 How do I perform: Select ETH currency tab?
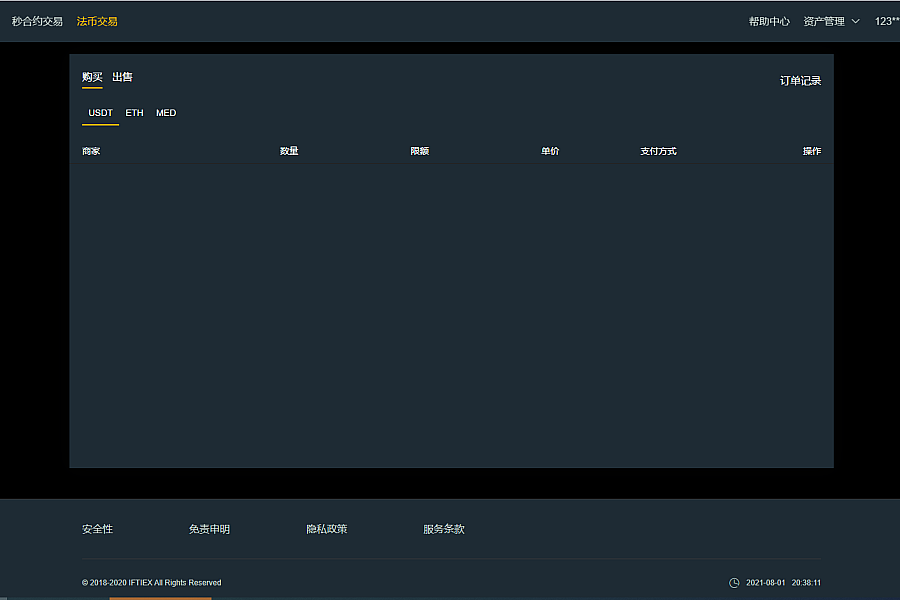coord(134,113)
